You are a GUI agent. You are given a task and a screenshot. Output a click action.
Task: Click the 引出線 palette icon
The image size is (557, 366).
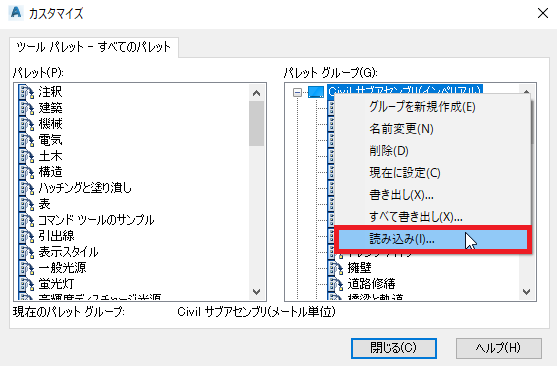click(26, 236)
